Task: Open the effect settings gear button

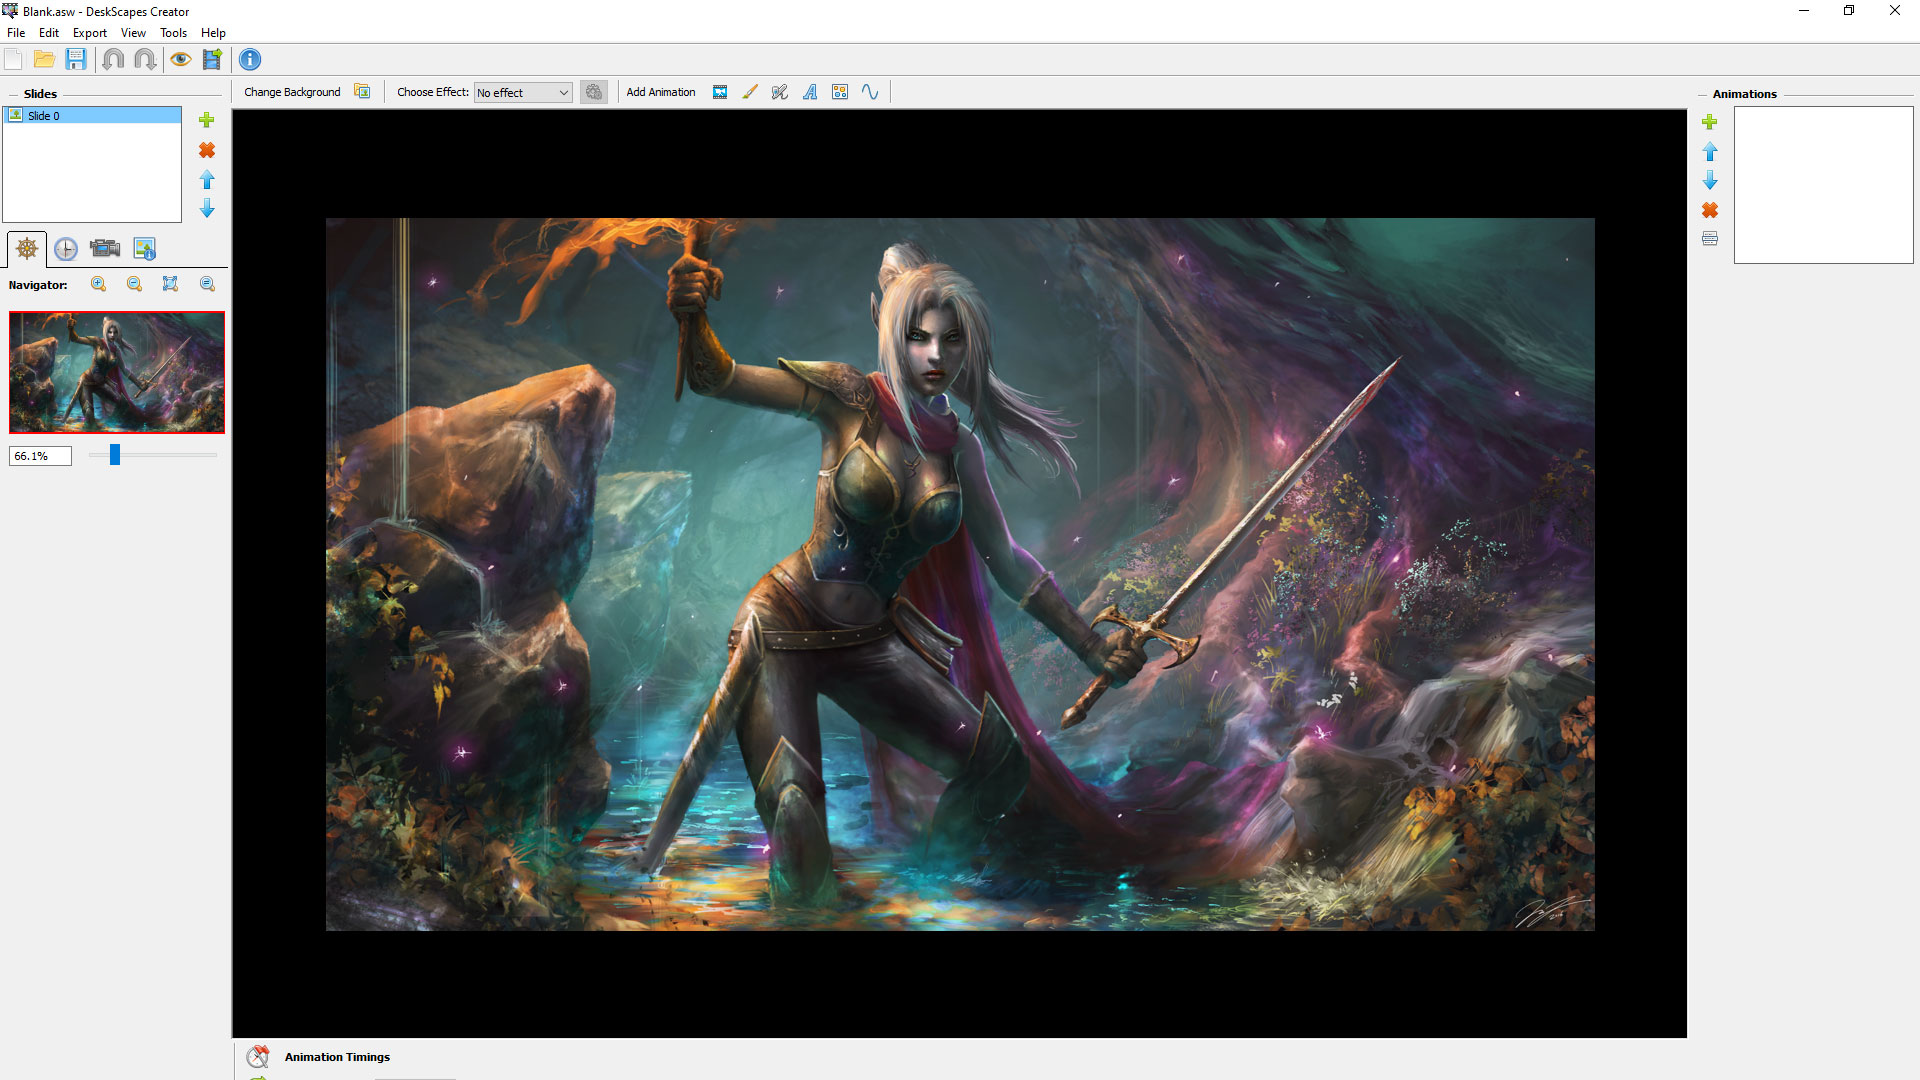Action: click(x=594, y=92)
